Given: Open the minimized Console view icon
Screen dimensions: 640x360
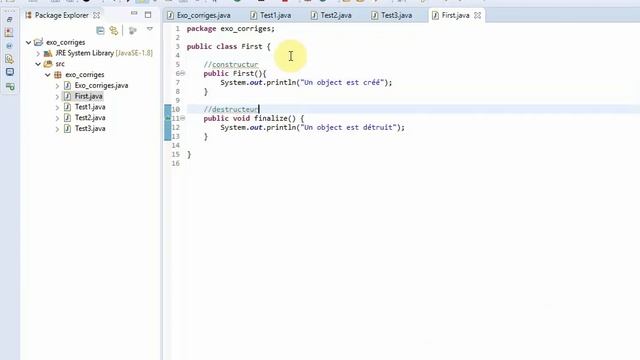Looking at the screenshot, I should [x=9, y=72].
